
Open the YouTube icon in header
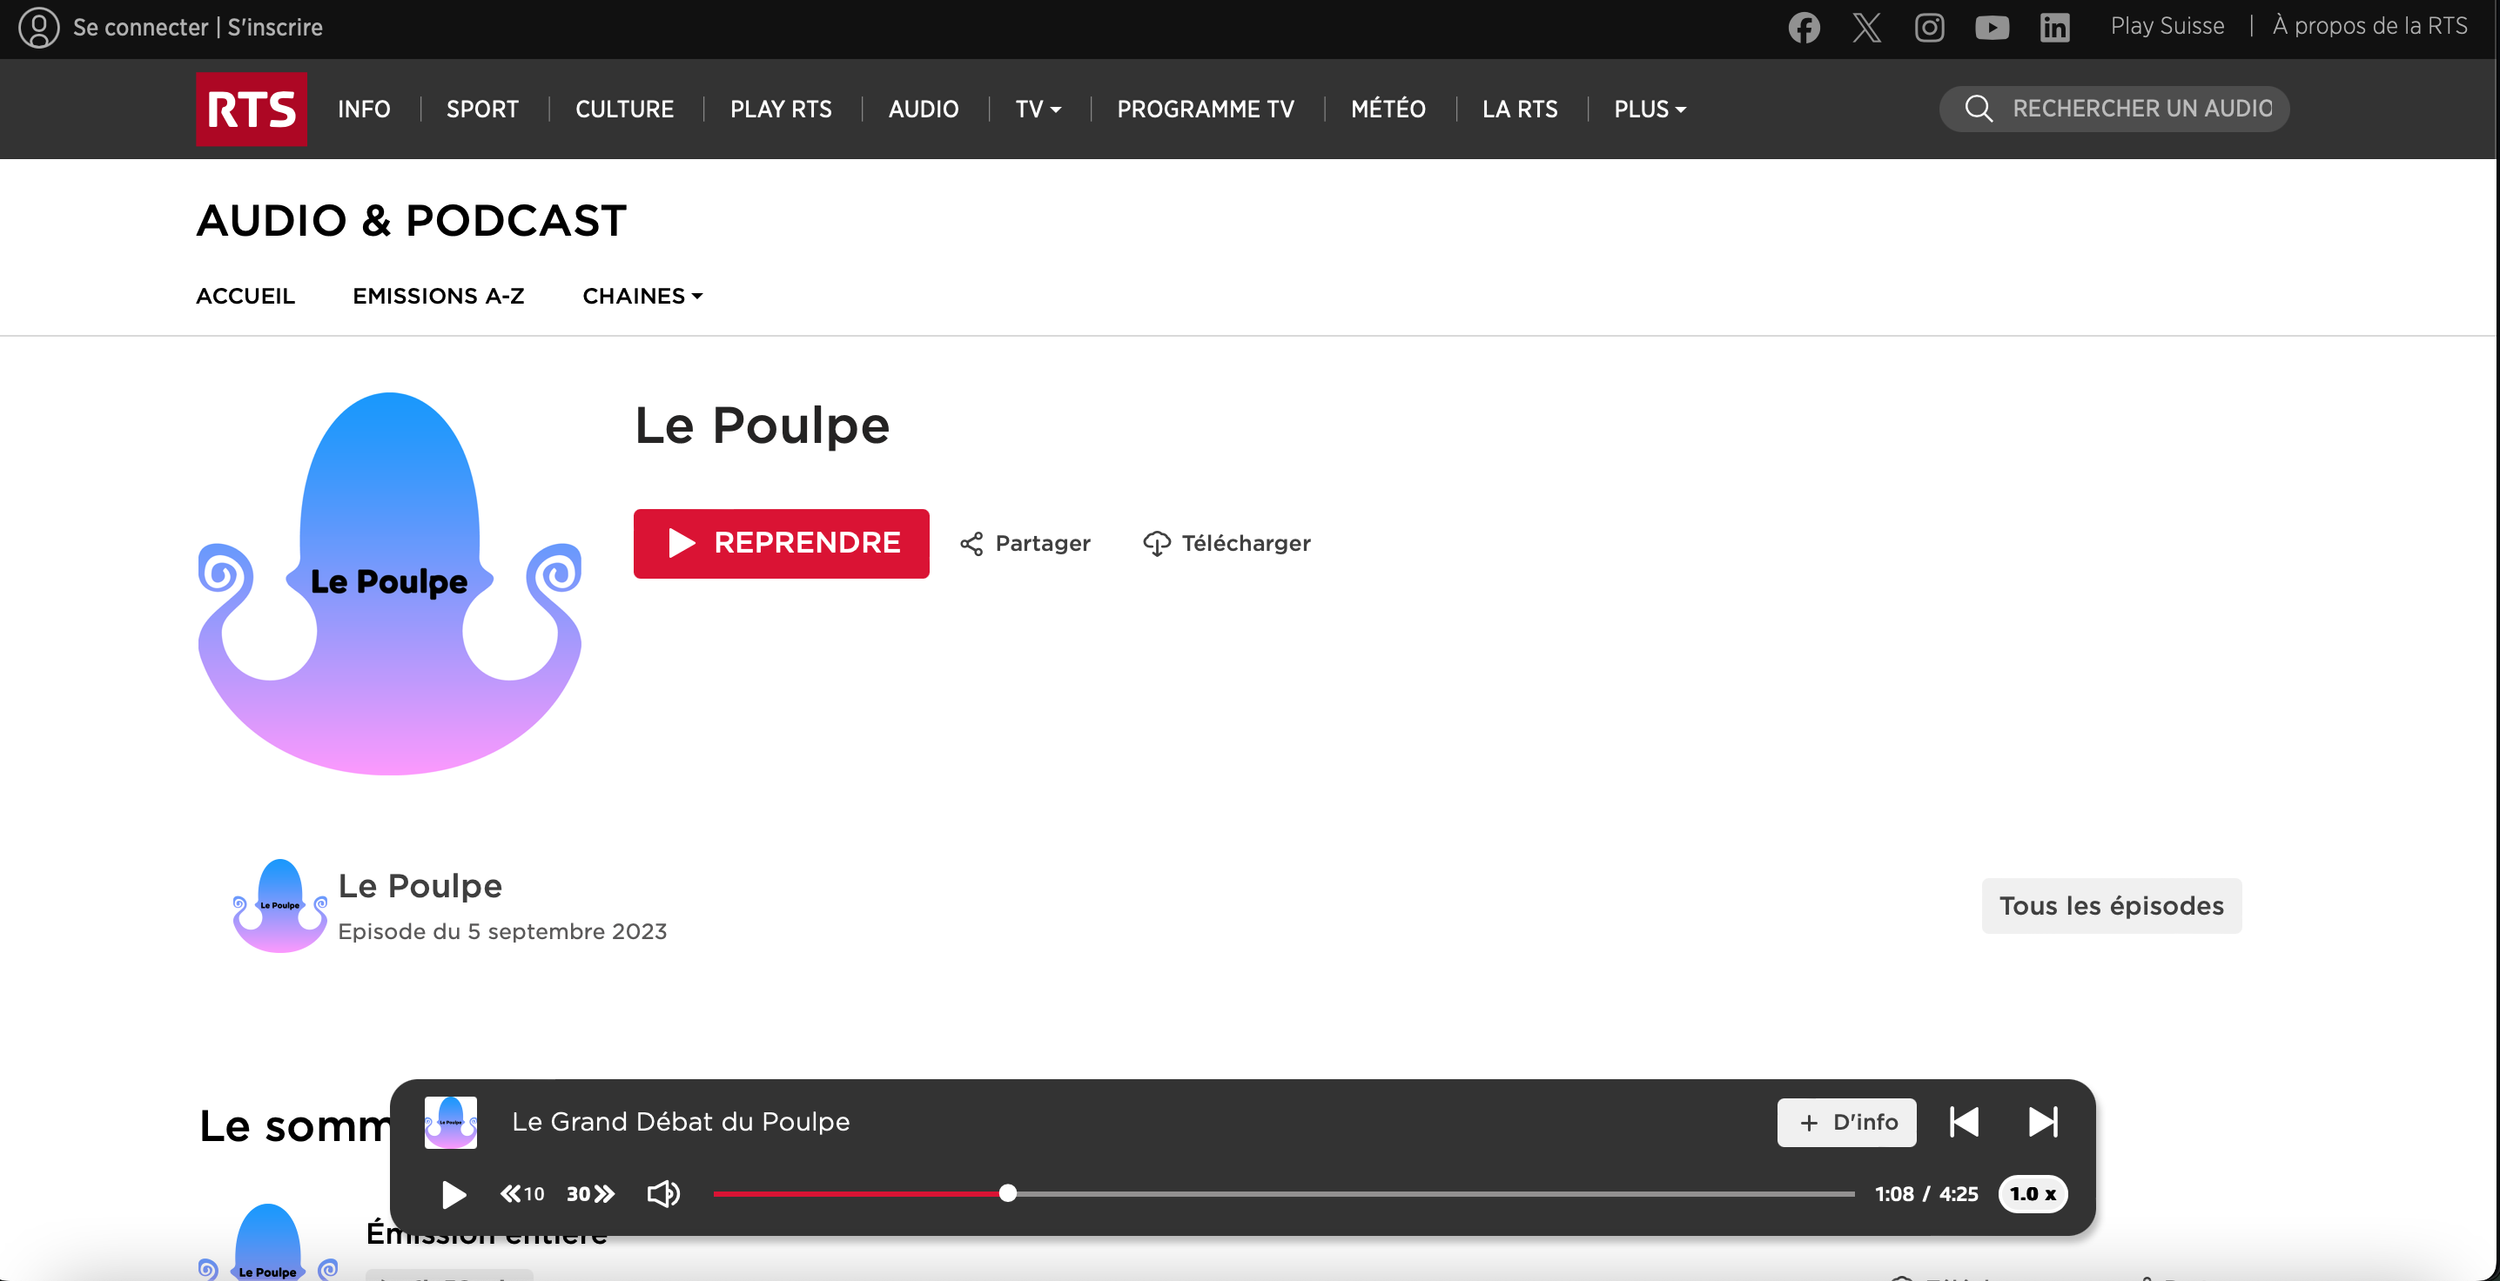1992,27
